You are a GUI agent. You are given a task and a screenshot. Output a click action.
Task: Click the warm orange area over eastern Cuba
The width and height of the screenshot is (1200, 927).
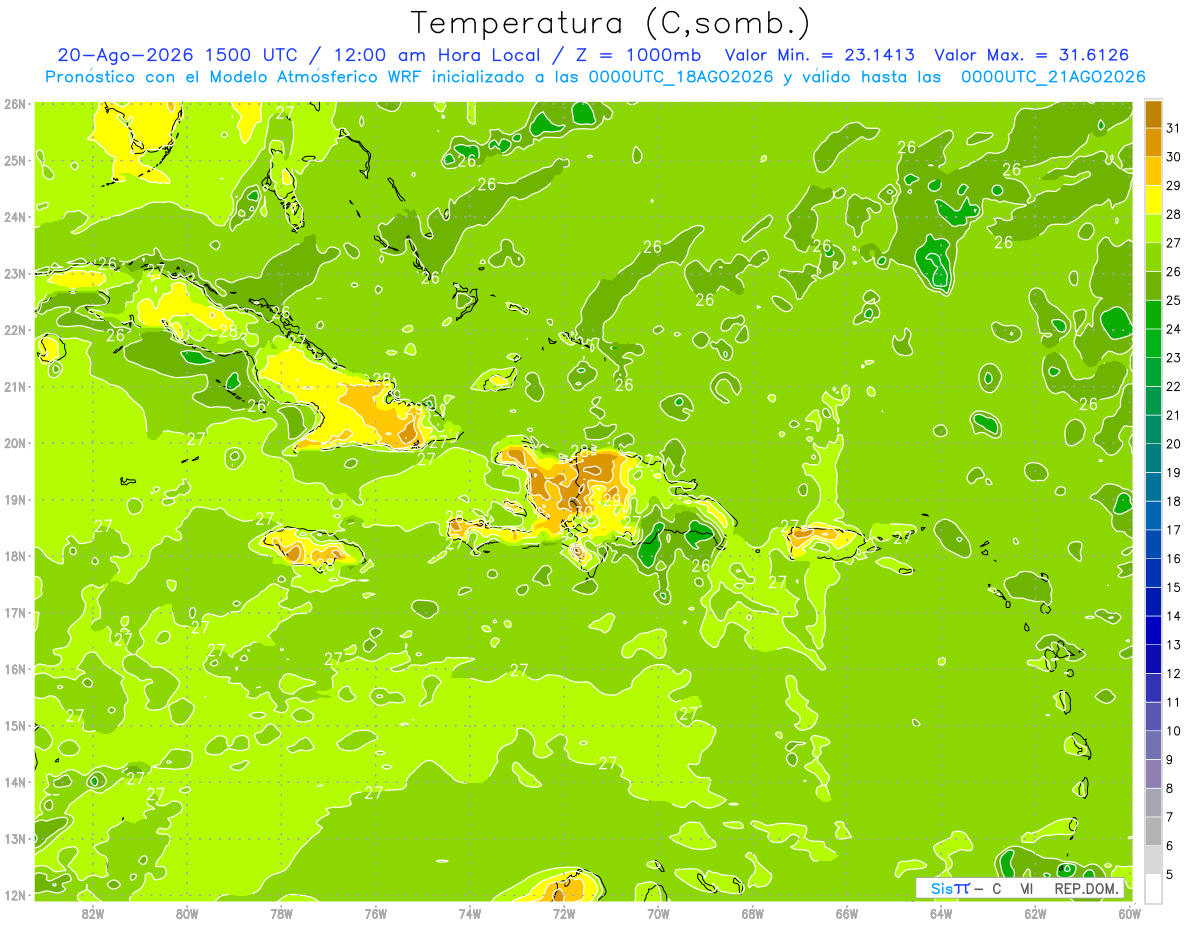pos(383,415)
